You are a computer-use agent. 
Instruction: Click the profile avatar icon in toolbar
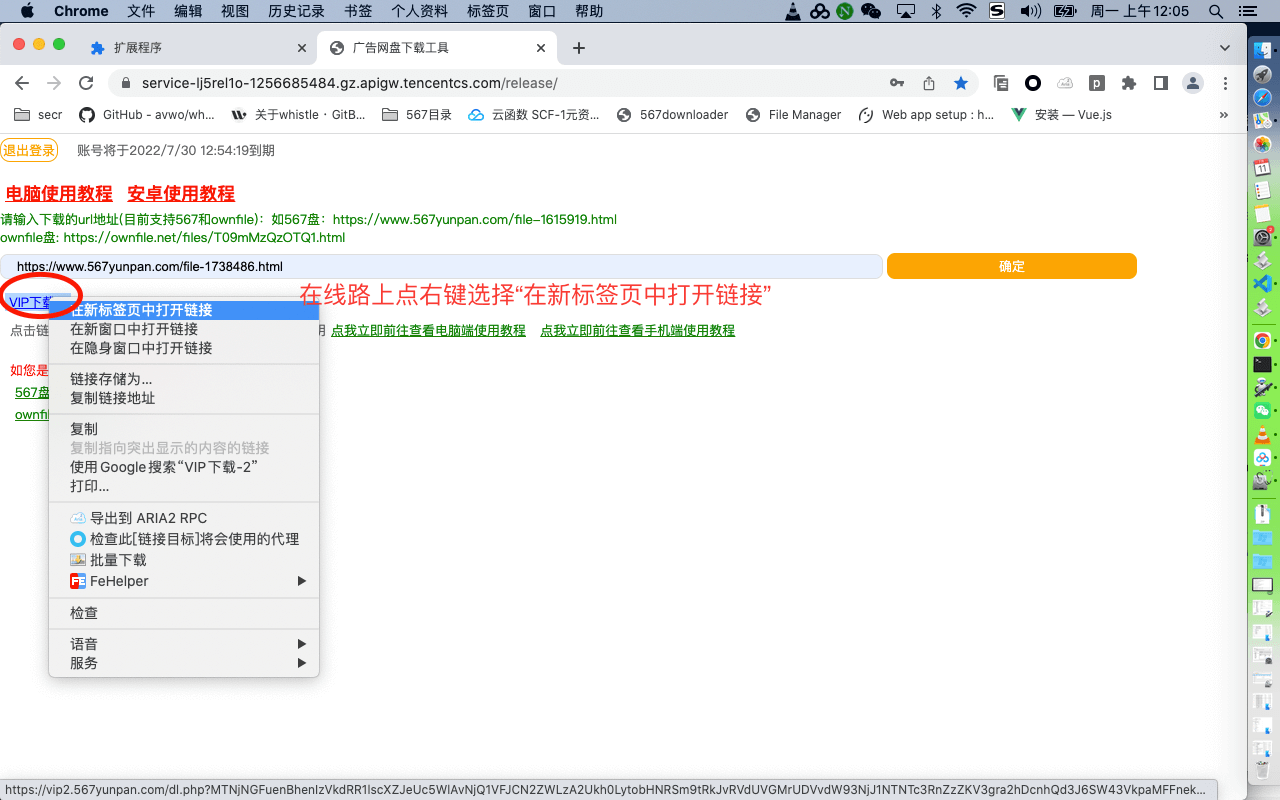tap(1192, 83)
